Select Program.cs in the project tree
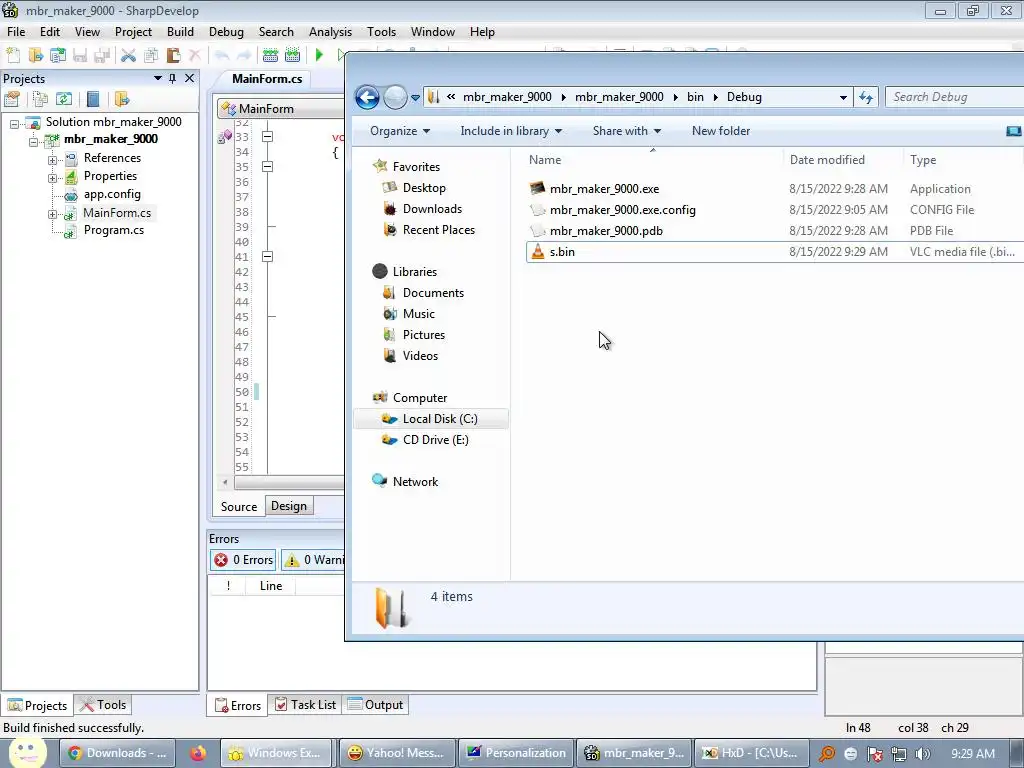Screen dimensions: 1024x768 pyautogui.click(x=113, y=231)
